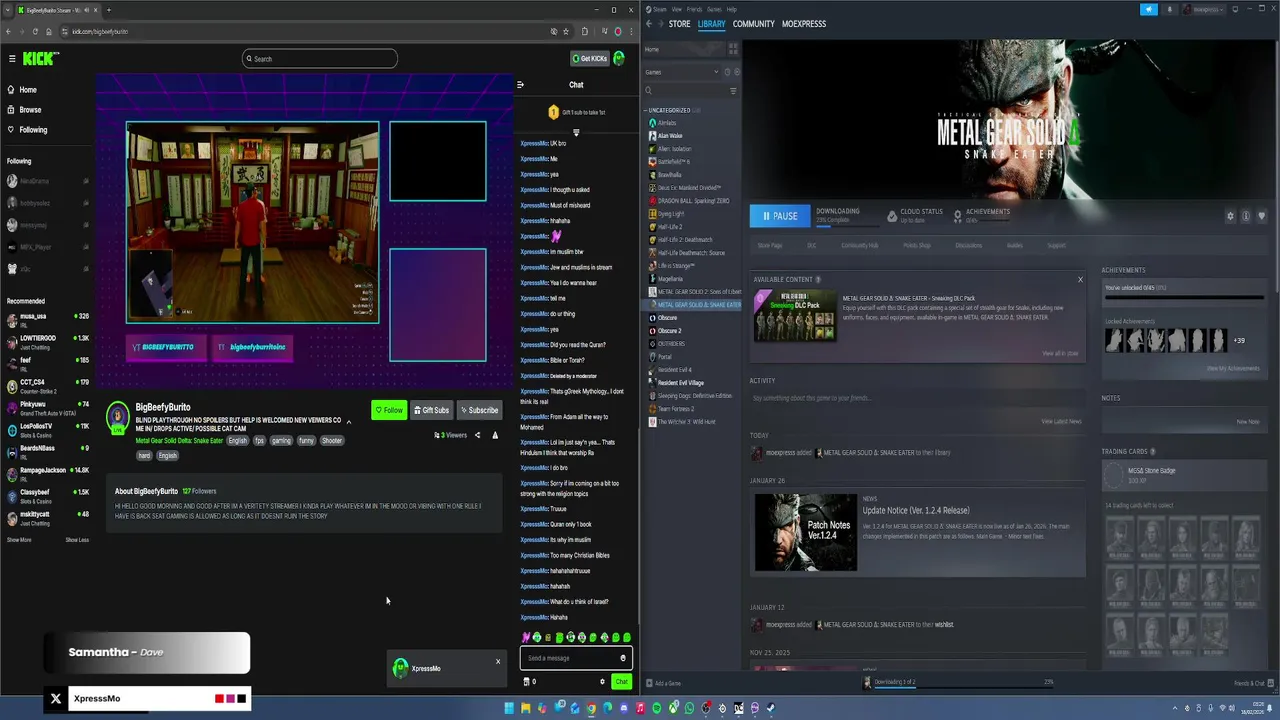Open Friends & Chat in Steam
This screenshot has width=1280, height=720.
1253,683
